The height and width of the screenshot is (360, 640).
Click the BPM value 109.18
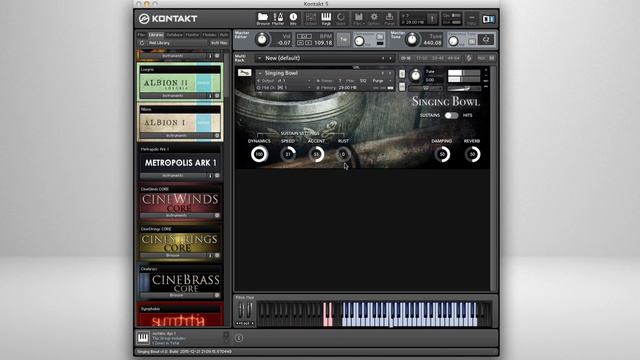coord(323,42)
